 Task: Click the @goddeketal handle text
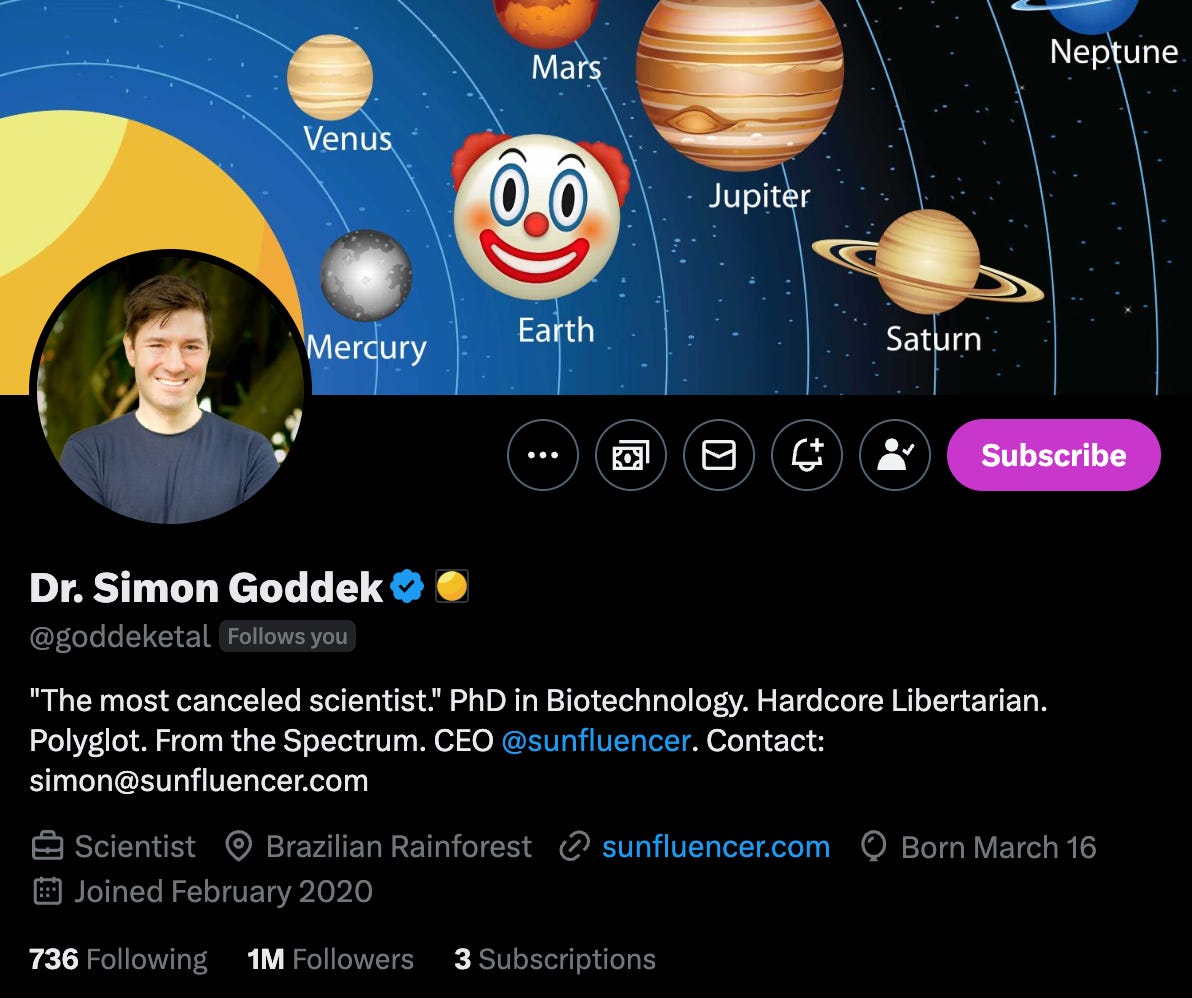coord(119,637)
